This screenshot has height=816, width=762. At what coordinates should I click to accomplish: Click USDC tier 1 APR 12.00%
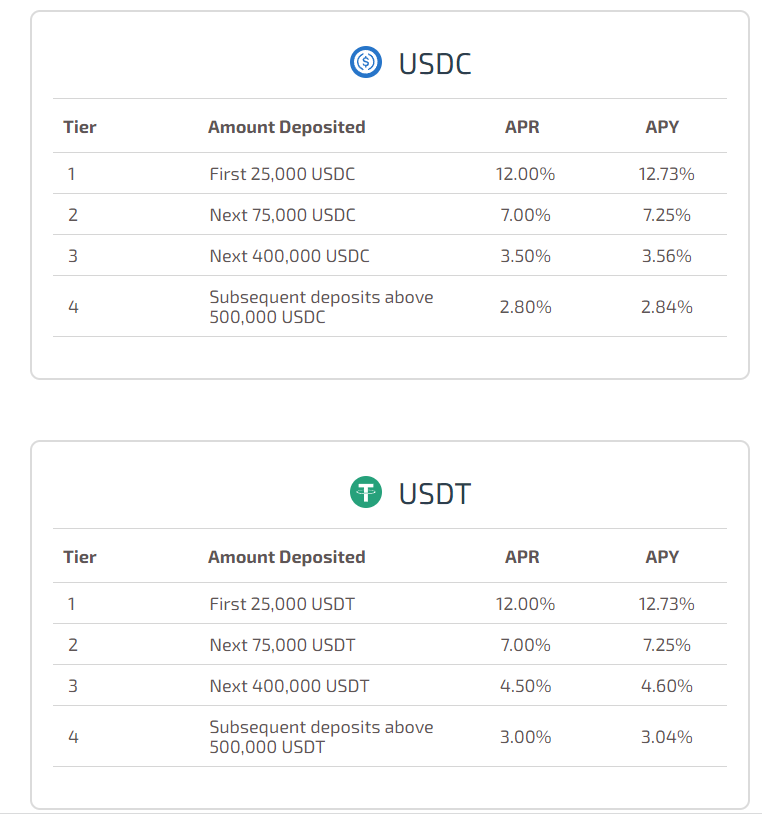coord(525,174)
